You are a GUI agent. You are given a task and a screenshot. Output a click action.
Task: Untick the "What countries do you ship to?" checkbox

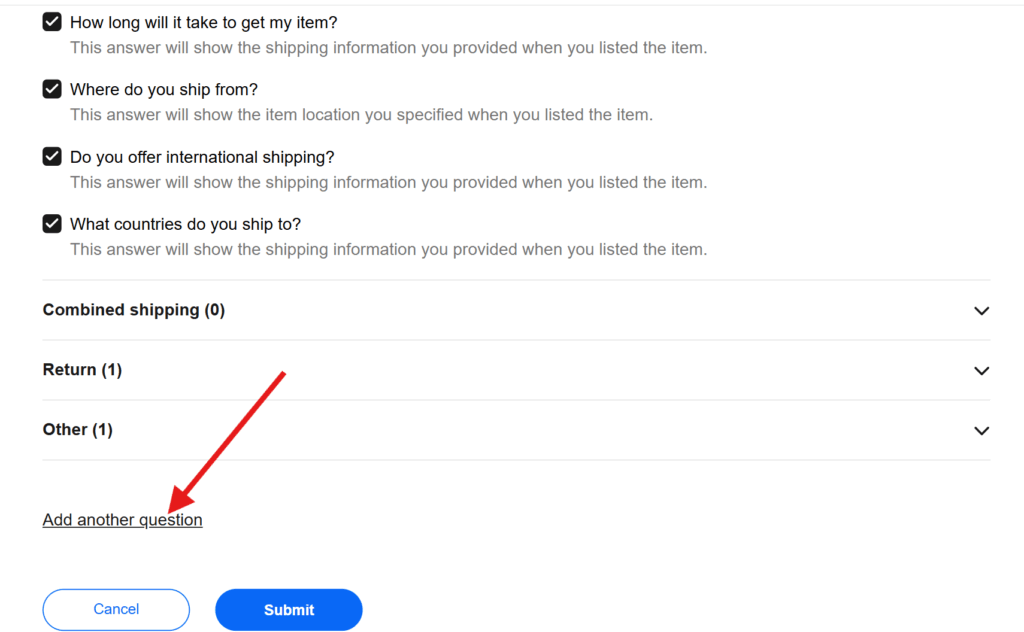click(x=52, y=224)
